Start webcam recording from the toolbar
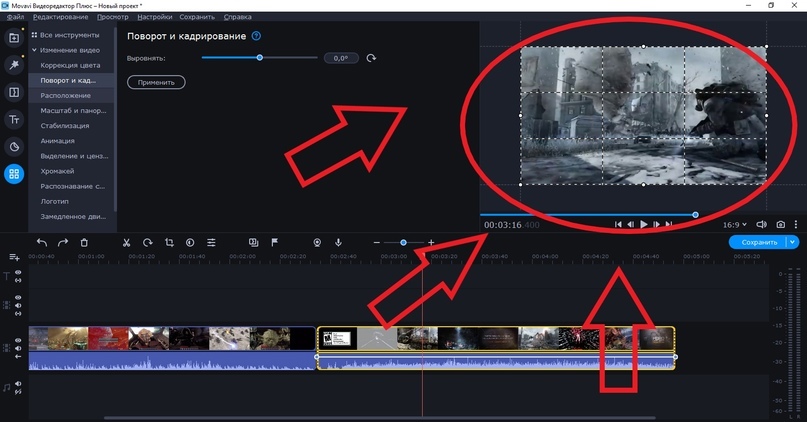807x422 pixels. tap(317, 242)
